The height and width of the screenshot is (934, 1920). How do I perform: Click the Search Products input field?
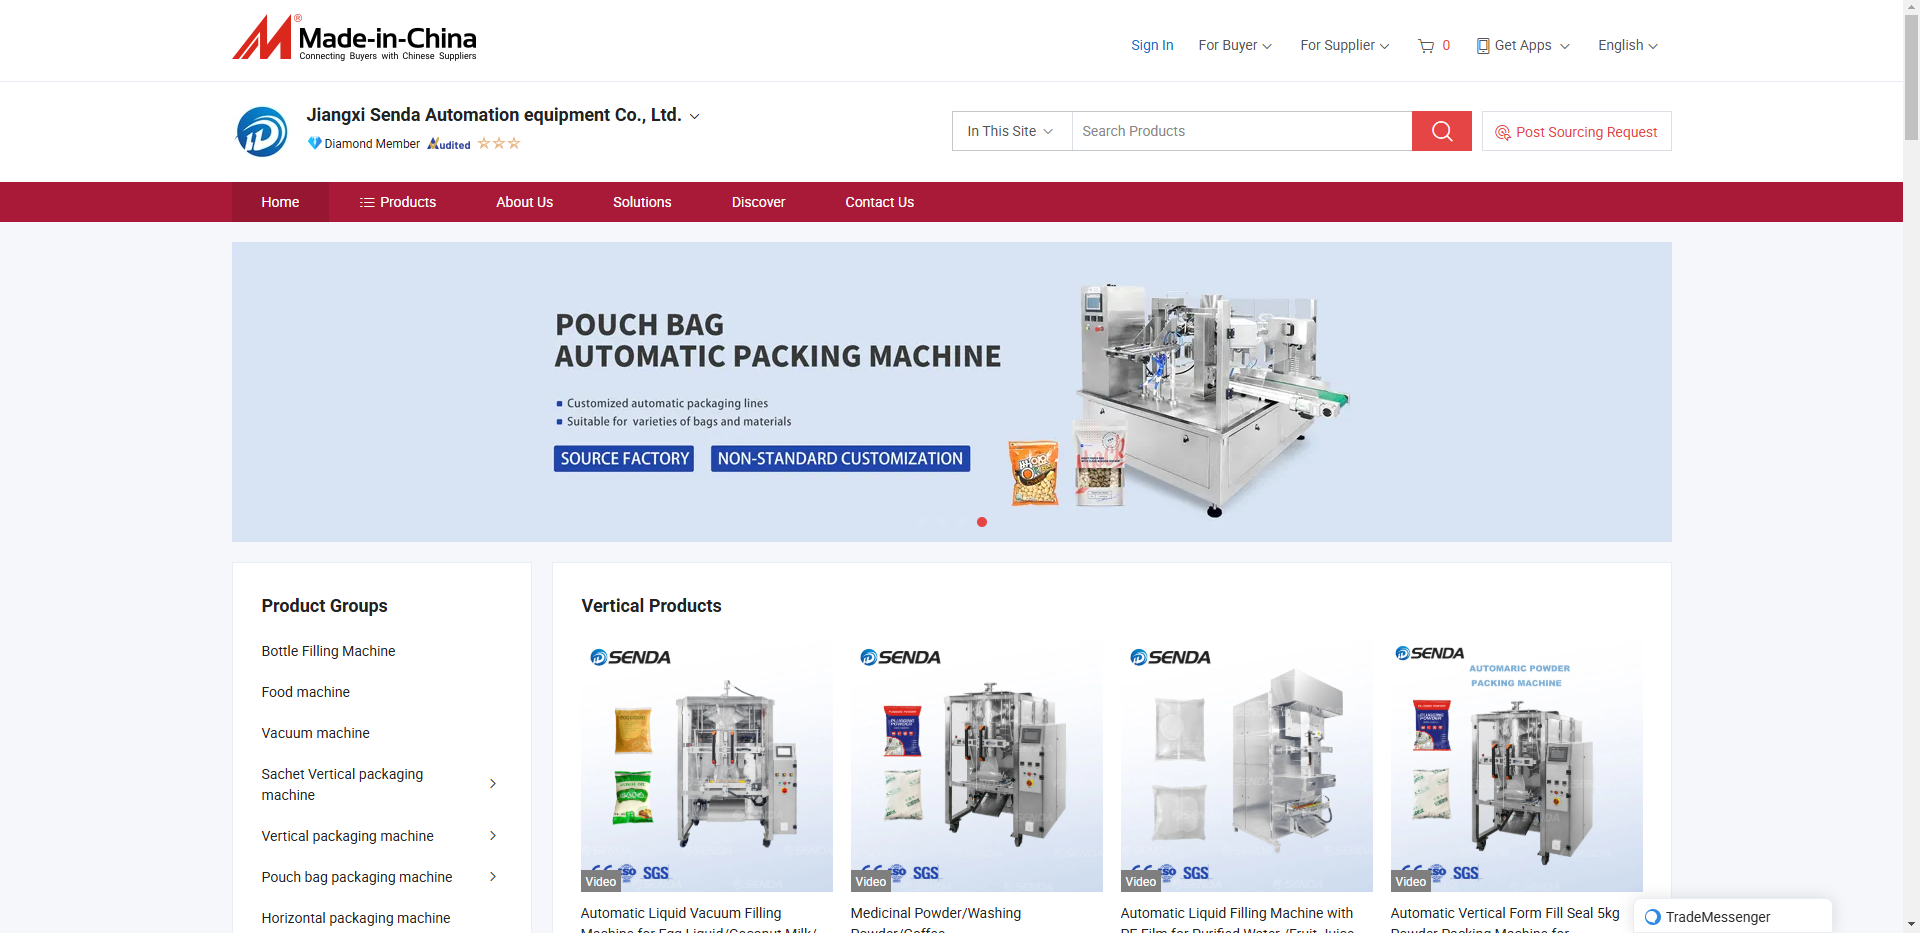pos(1242,131)
